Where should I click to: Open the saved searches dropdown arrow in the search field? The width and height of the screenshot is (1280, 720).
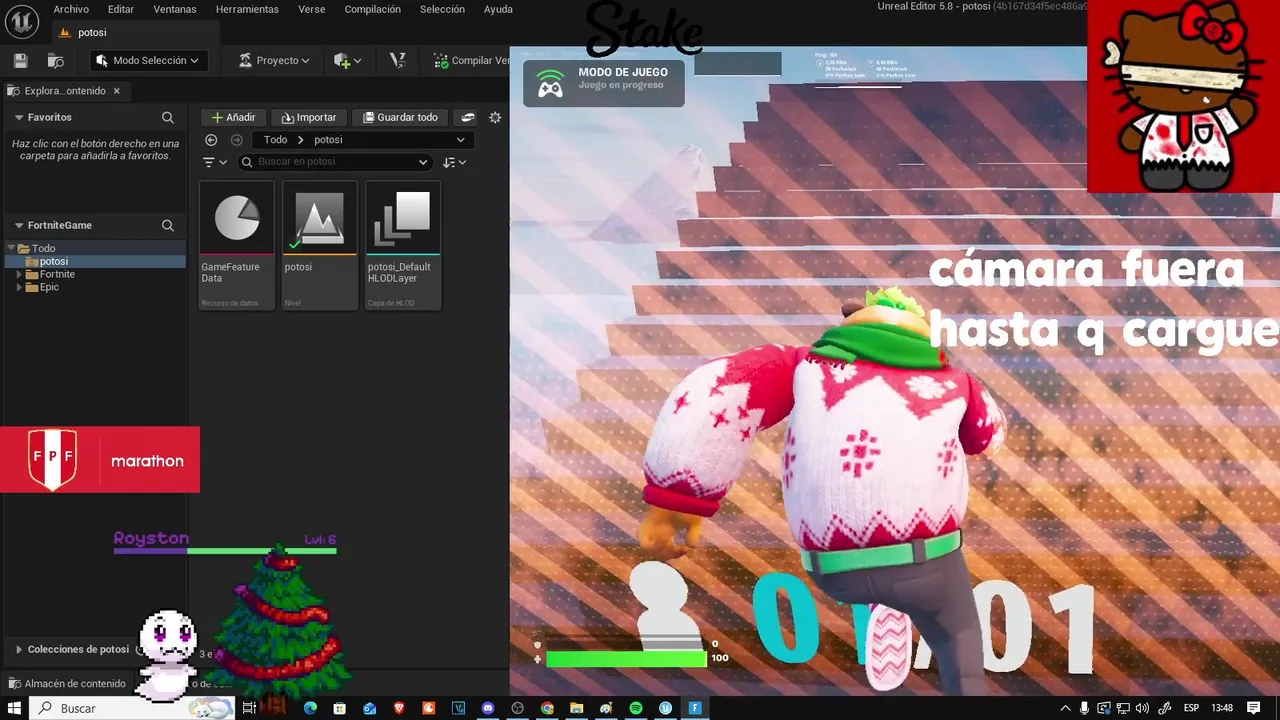coord(423,162)
